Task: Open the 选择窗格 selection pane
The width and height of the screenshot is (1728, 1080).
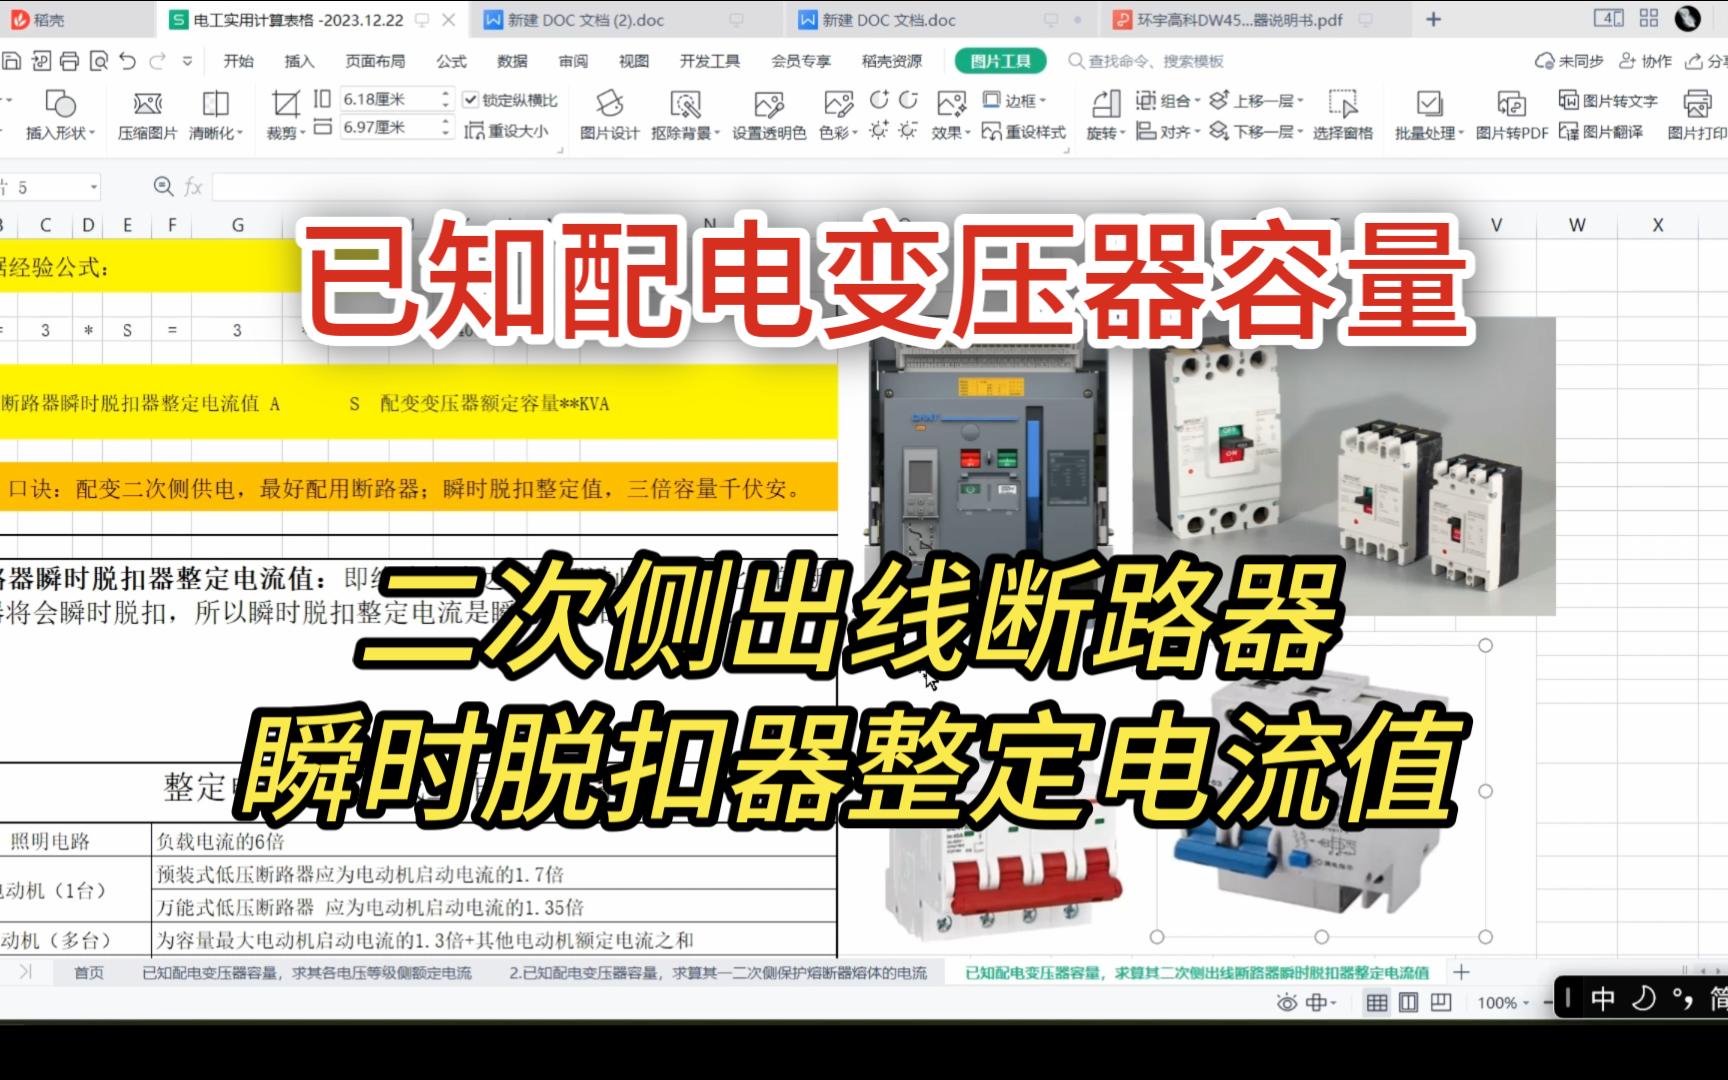Action: [1345, 113]
